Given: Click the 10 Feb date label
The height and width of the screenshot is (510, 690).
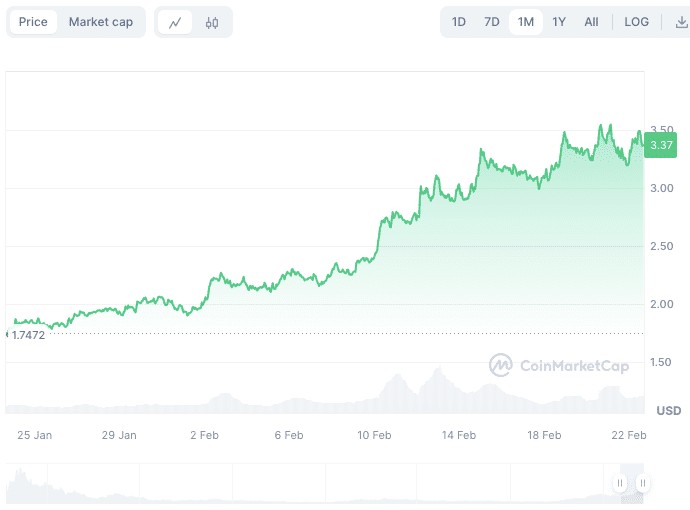Looking at the screenshot, I should pyautogui.click(x=374, y=435).
